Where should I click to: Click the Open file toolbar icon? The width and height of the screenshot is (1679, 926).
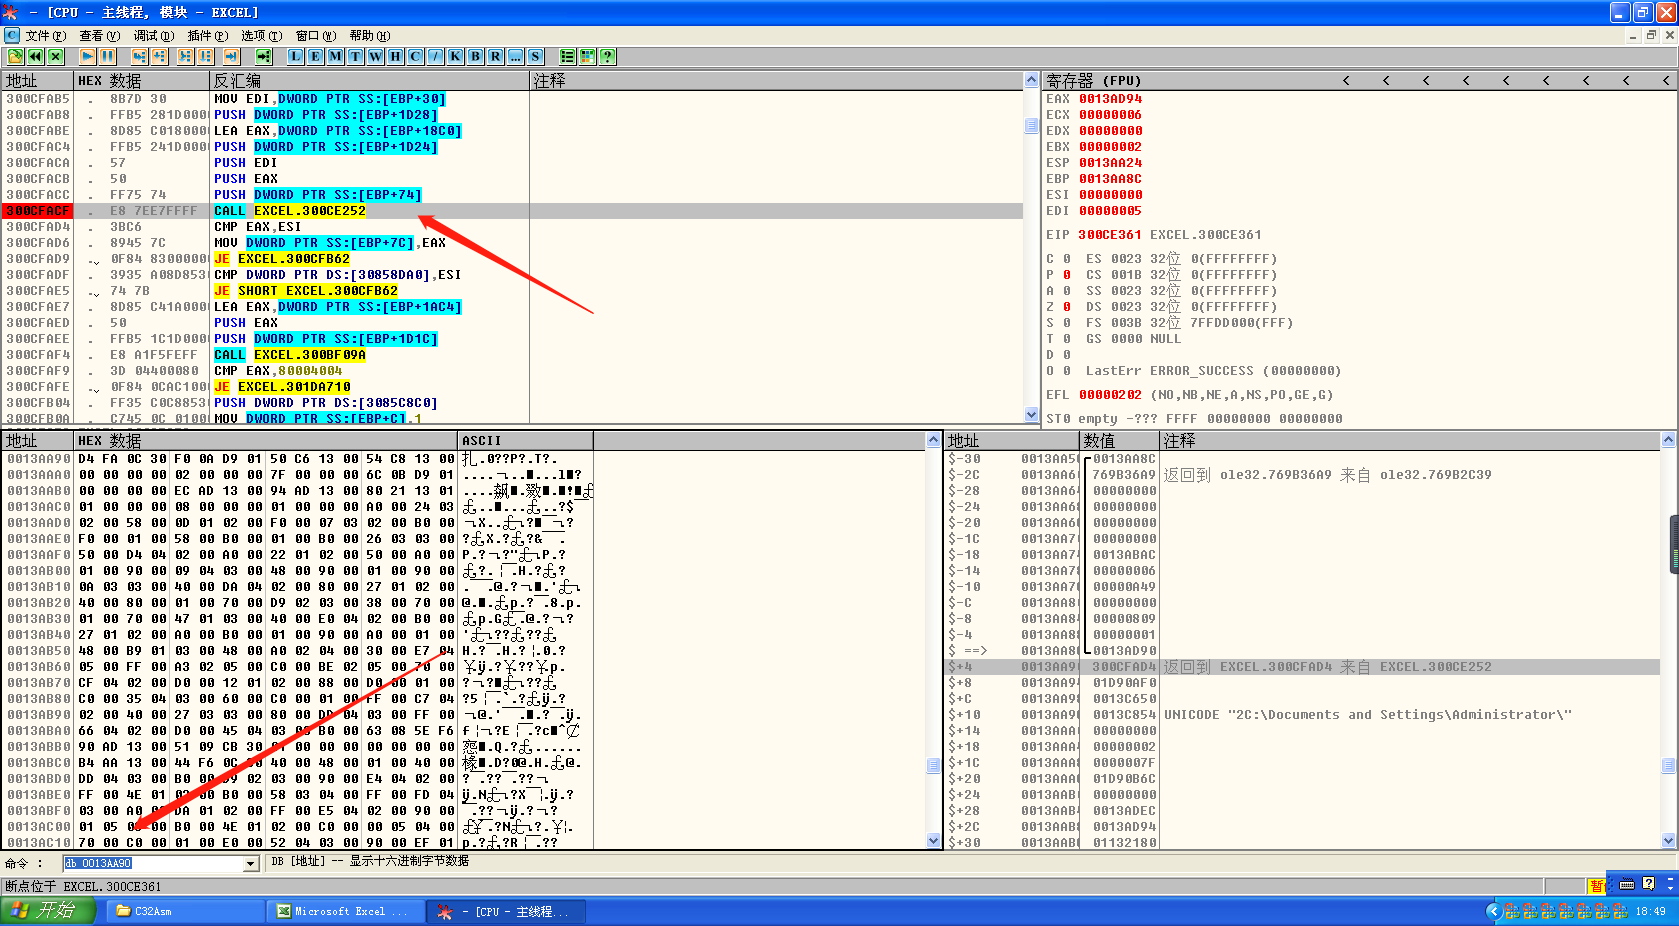tap(15, 56)
